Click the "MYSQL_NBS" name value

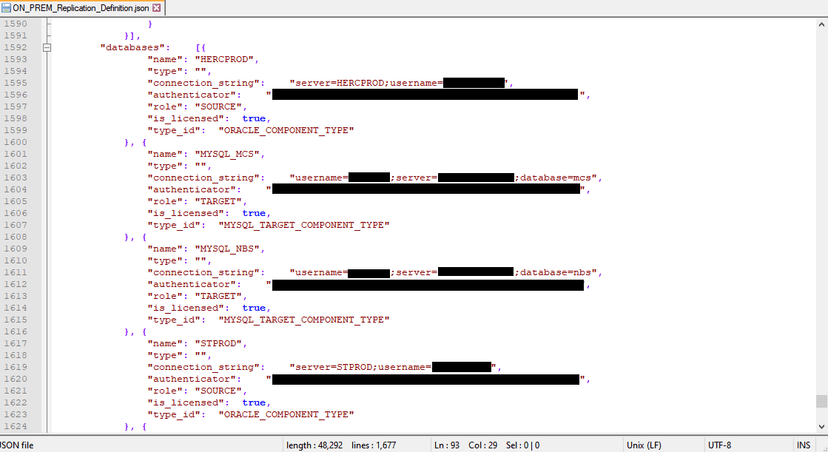(227, 249)
